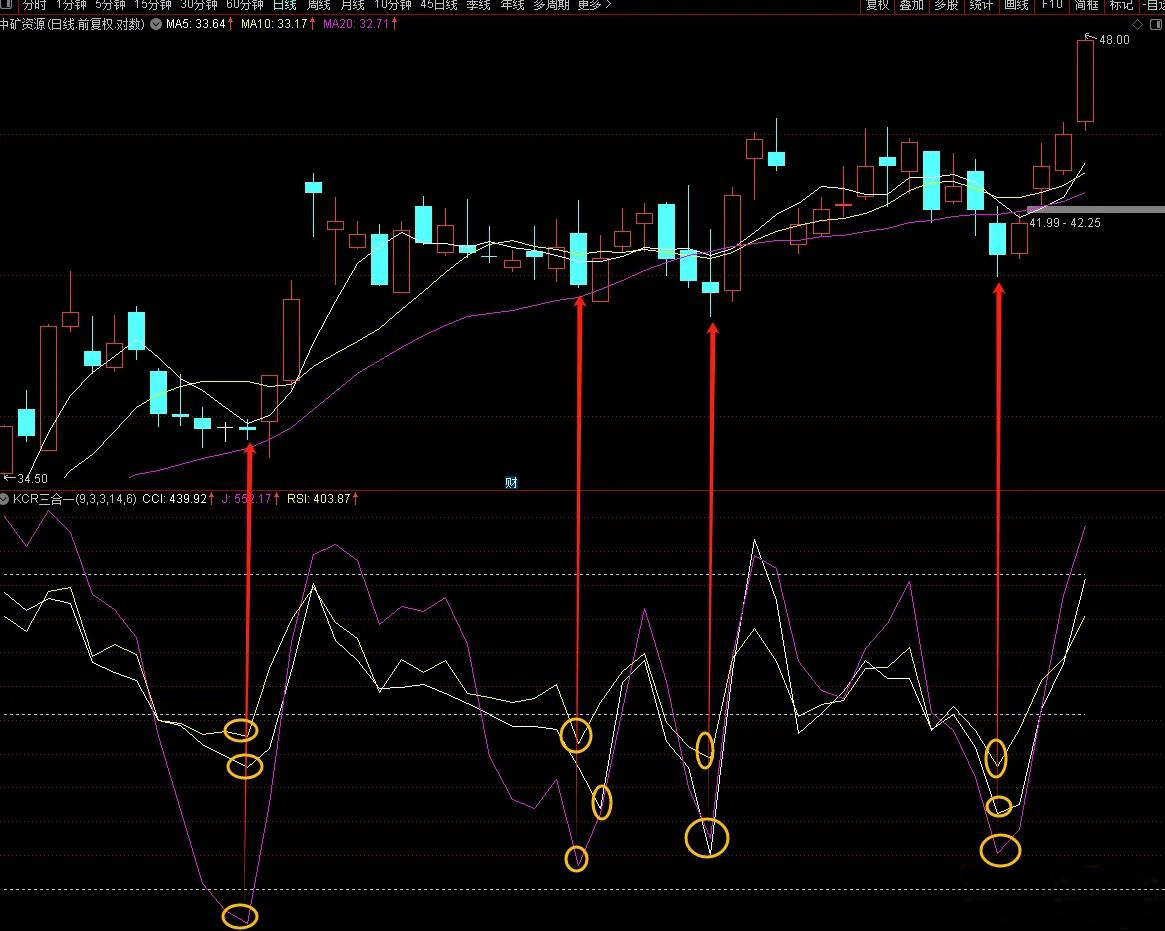The width and height of the screenshot is (1165, 931).
Task: Switch to 季线 quarterly chart
Action: point(478,4)
